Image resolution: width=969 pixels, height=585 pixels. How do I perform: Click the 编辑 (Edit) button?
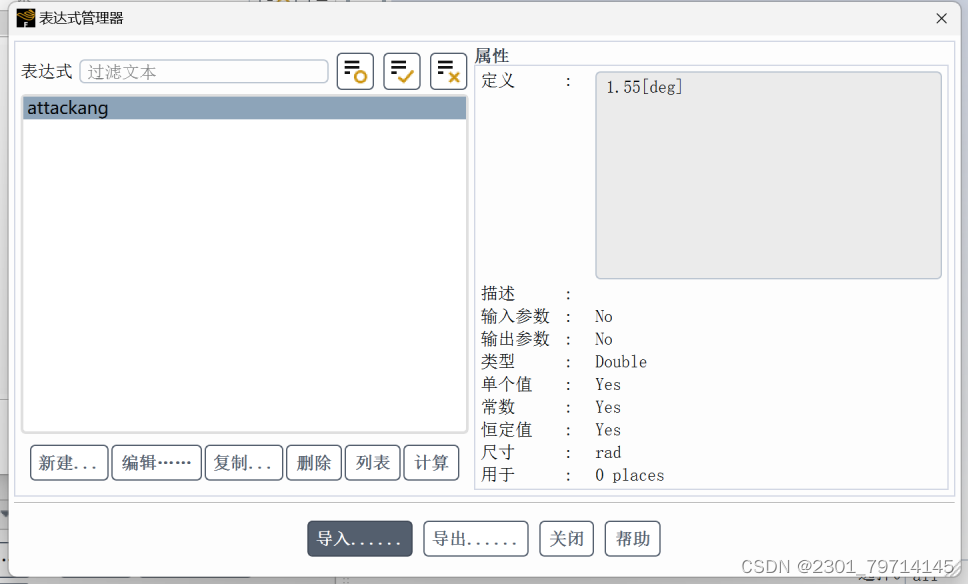pyautogui.click(x=156, y=462)
